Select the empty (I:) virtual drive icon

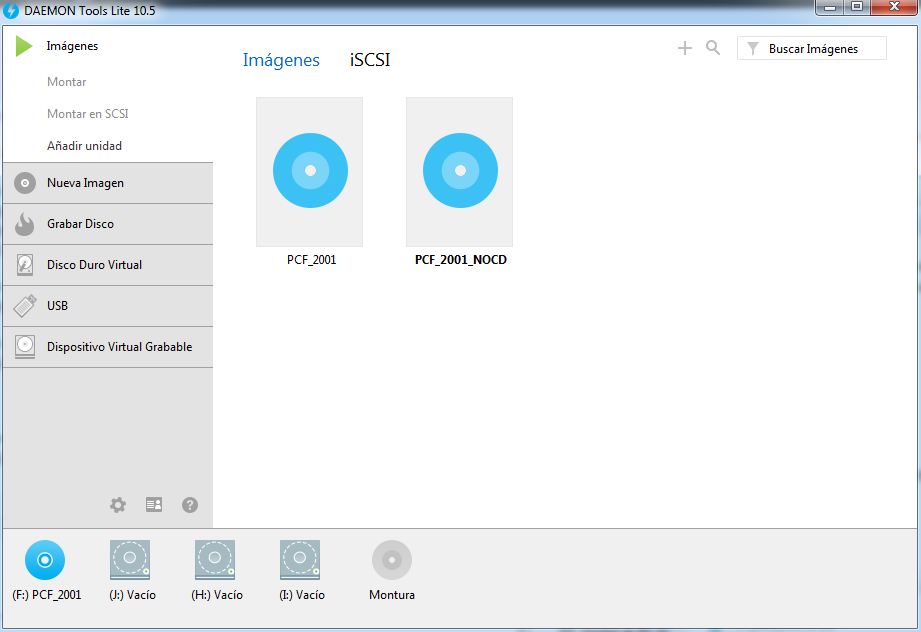pos(300,560)
